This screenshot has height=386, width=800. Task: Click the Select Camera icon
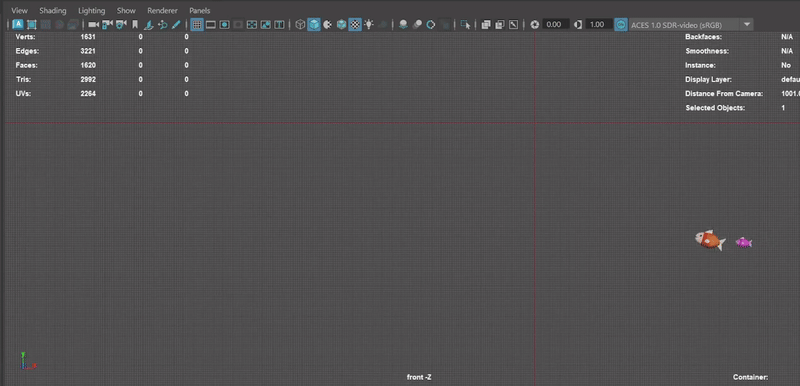tap(93, 24)
